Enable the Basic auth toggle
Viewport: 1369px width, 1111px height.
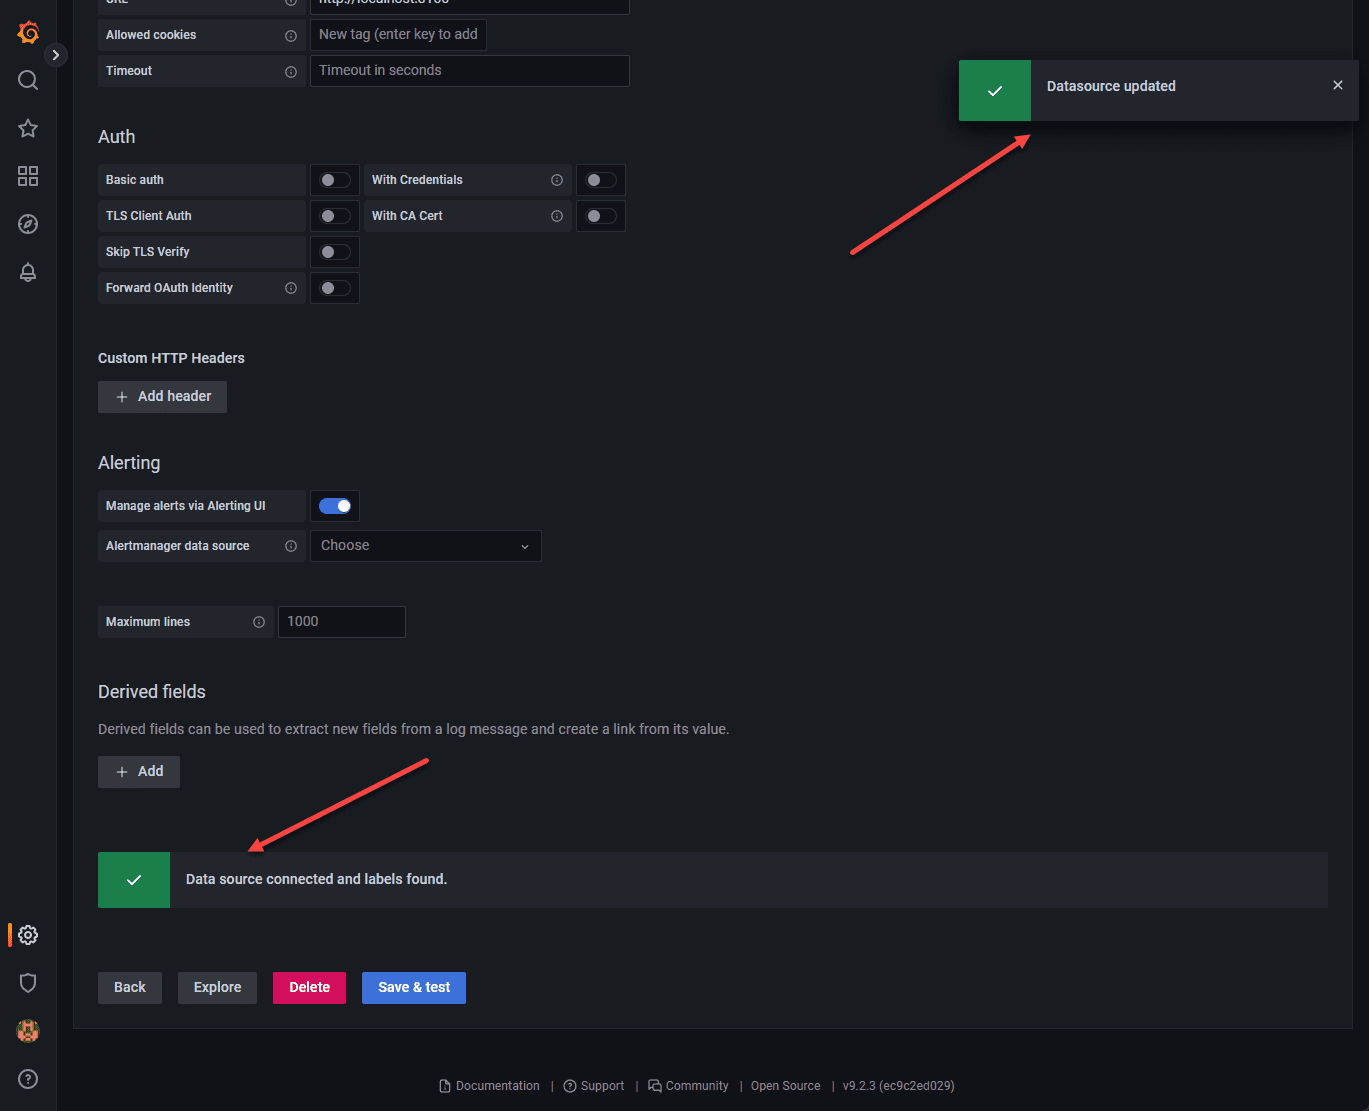(335, 180)
